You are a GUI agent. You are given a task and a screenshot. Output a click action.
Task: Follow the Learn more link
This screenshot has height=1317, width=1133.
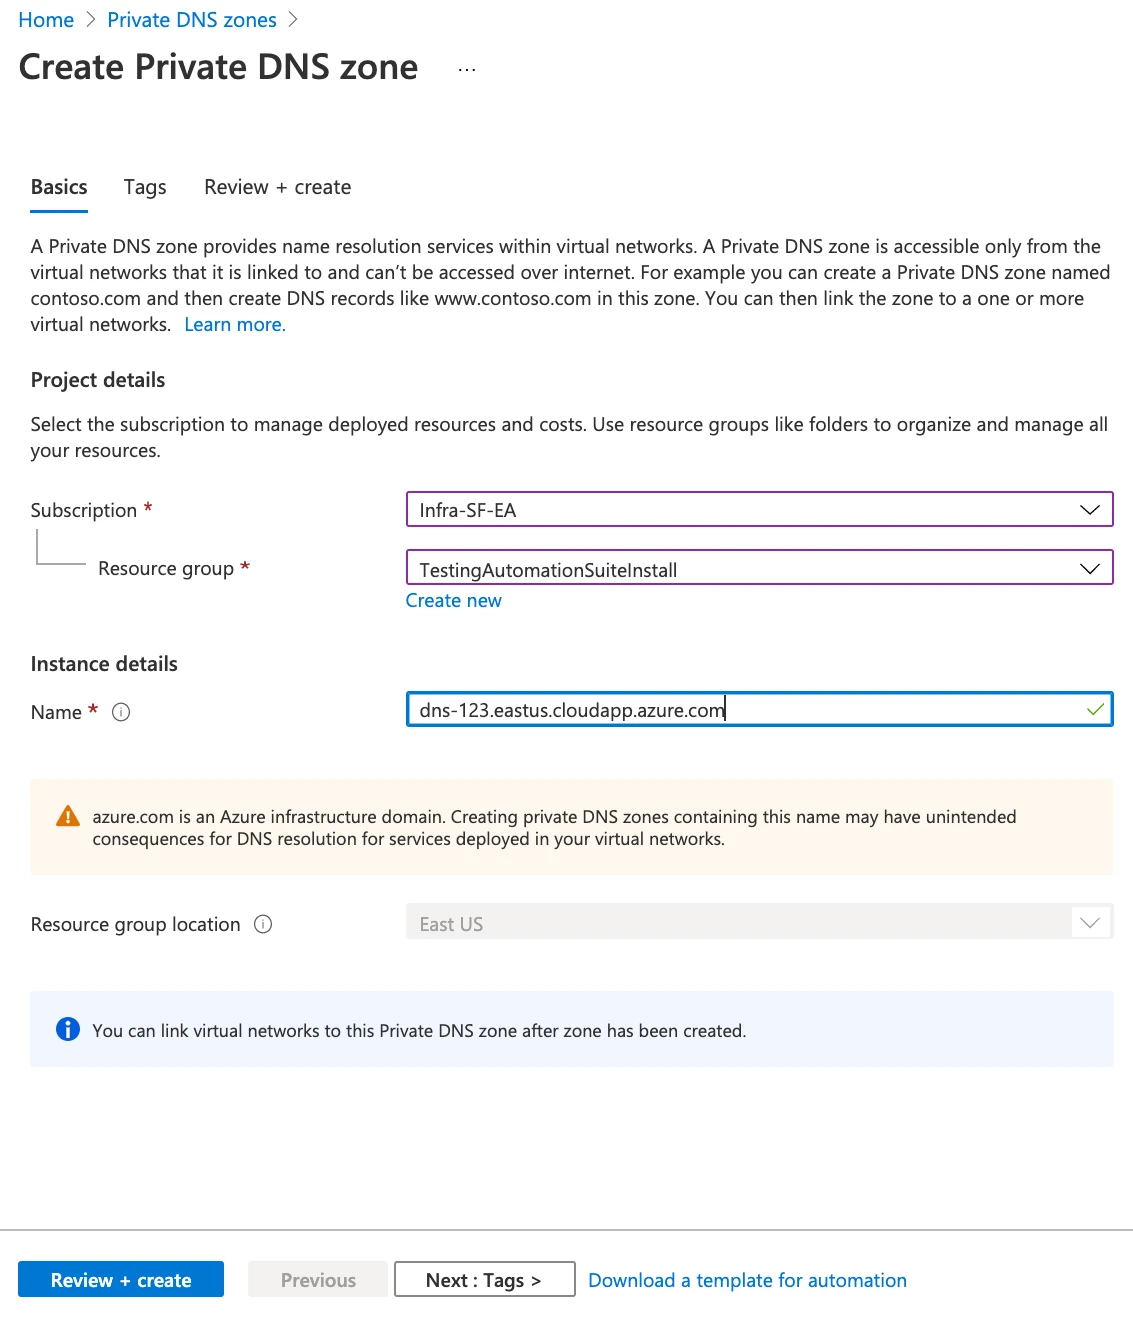235,324
